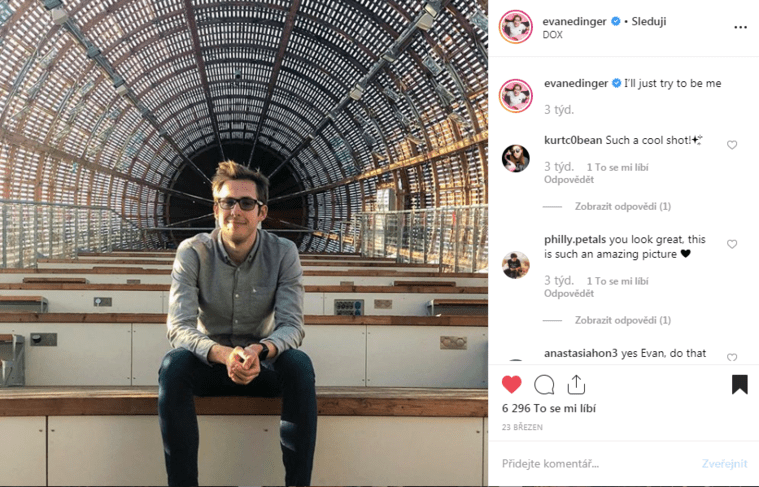The width and height of the screenshot is (759, 487).
Task: Click Sleduji follow button
Action: click(x=651, y=21)
